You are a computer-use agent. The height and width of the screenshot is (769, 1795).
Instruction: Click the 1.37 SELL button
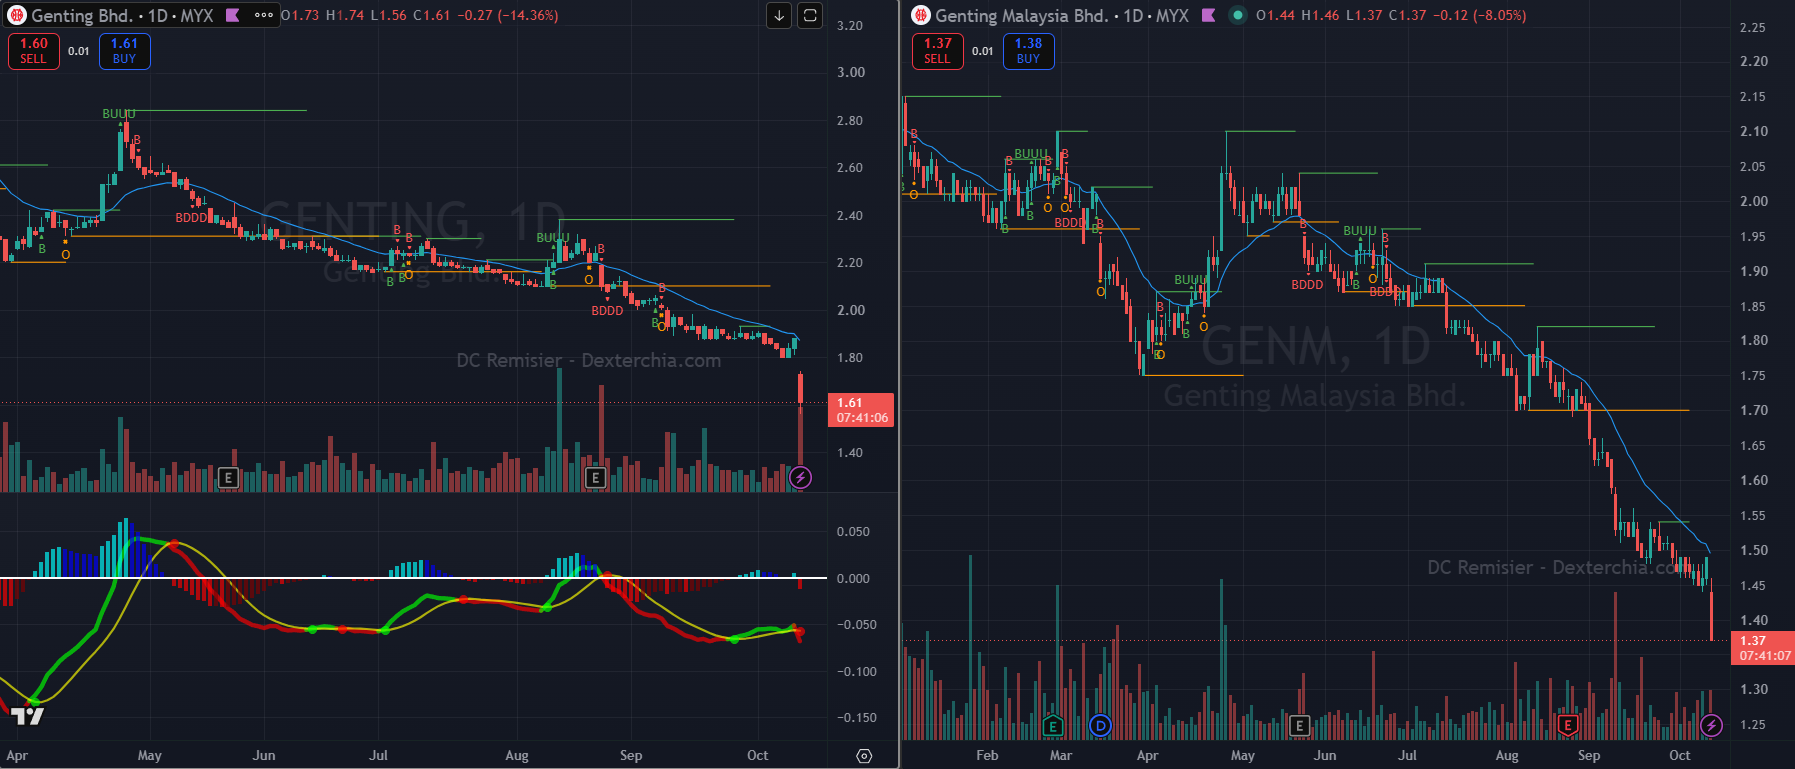pos(938,51)
